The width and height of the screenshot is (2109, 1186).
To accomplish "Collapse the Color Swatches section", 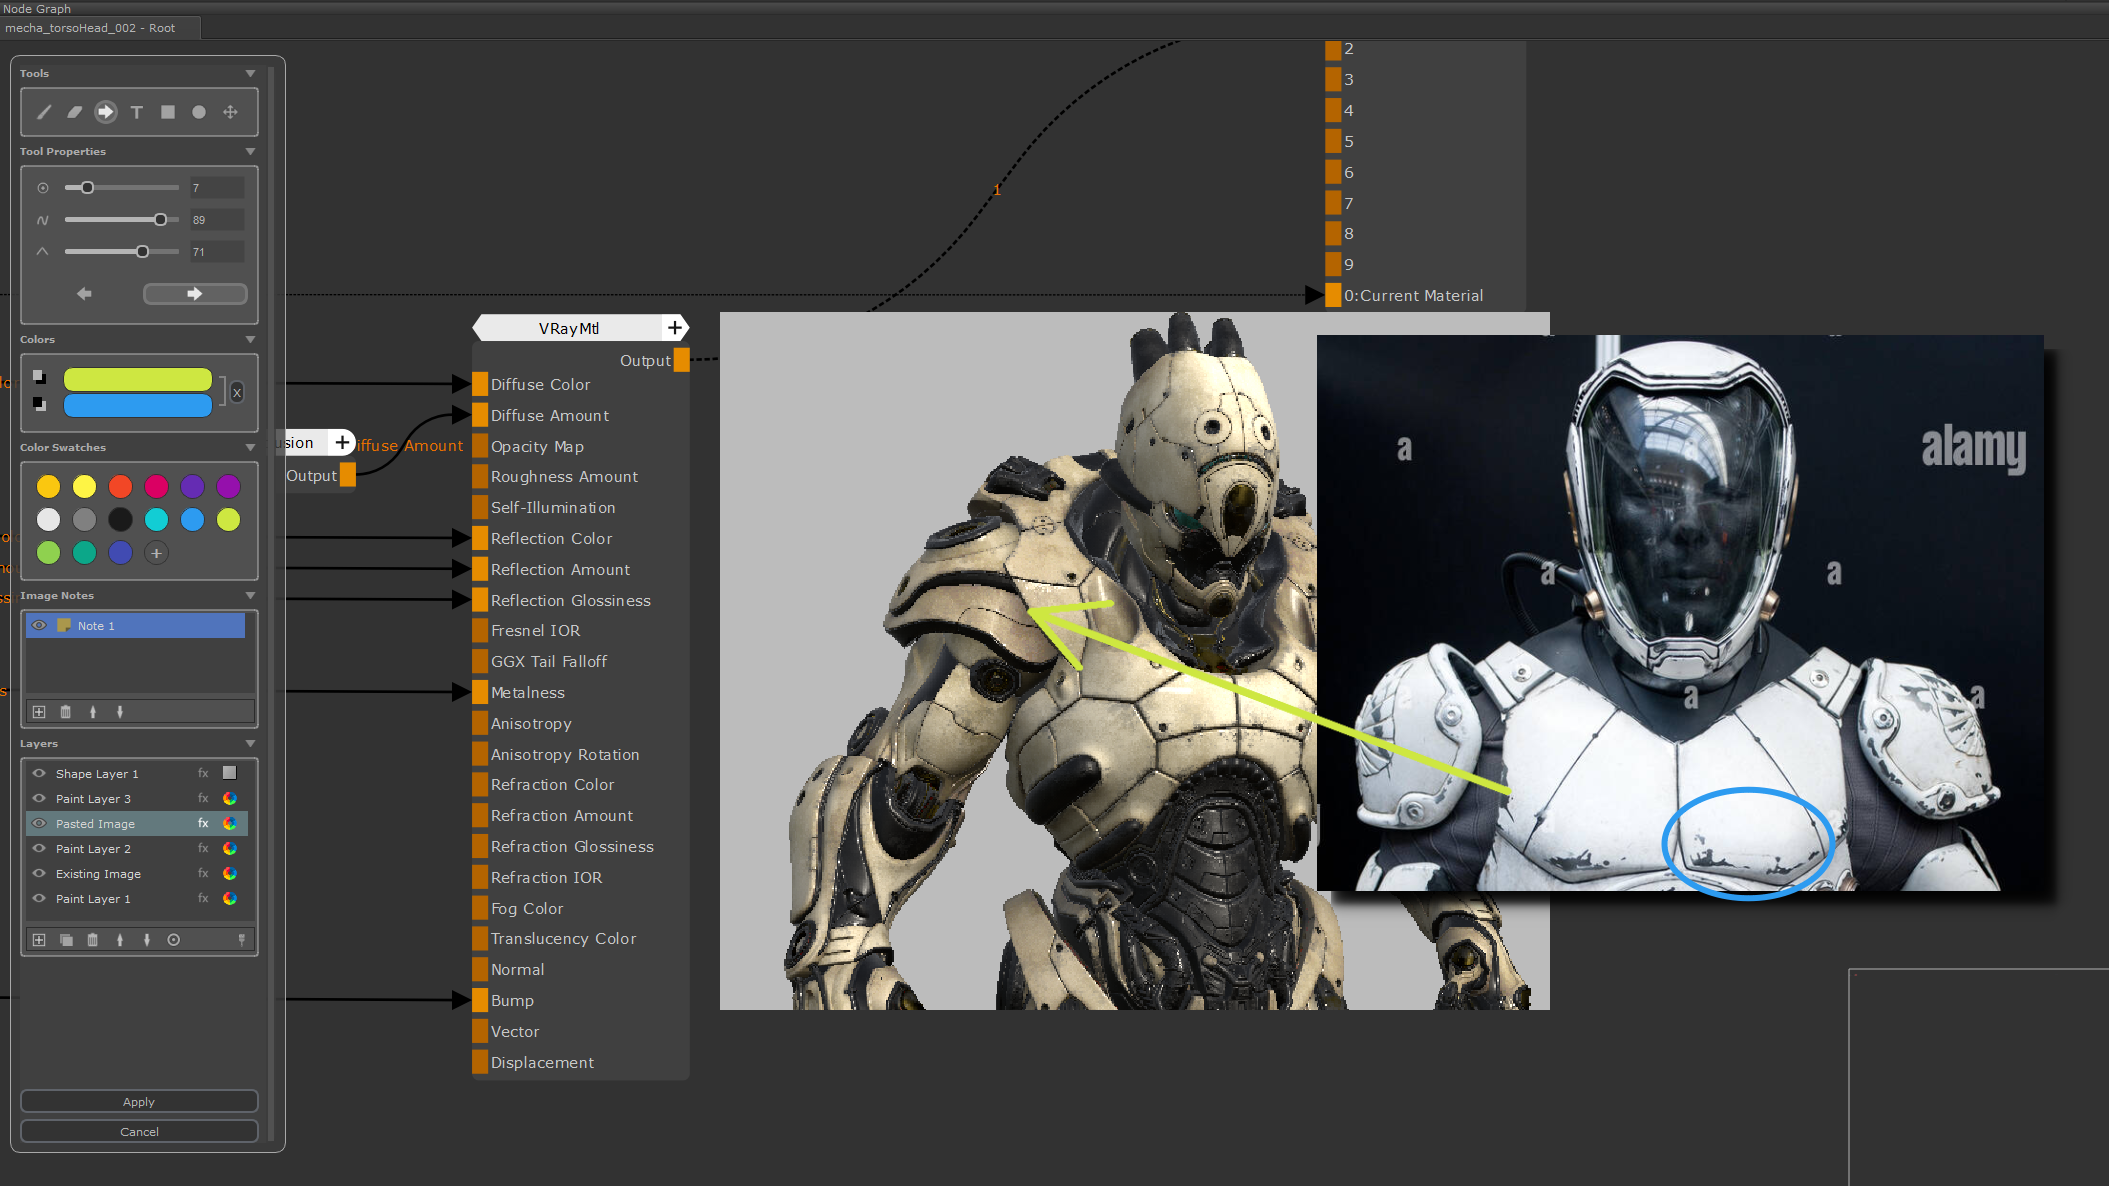I will (250, 447).
